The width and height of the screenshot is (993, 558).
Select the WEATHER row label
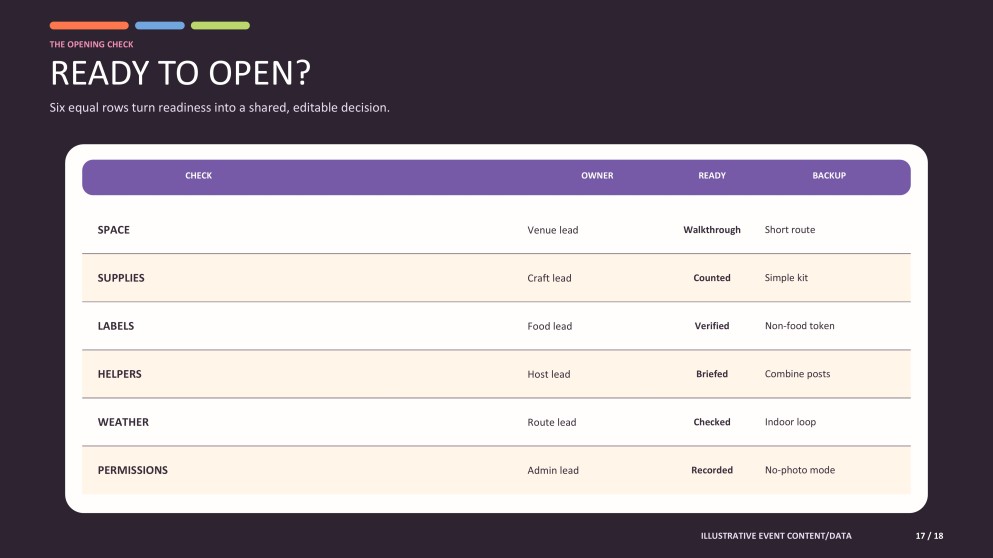coord(123,422)
